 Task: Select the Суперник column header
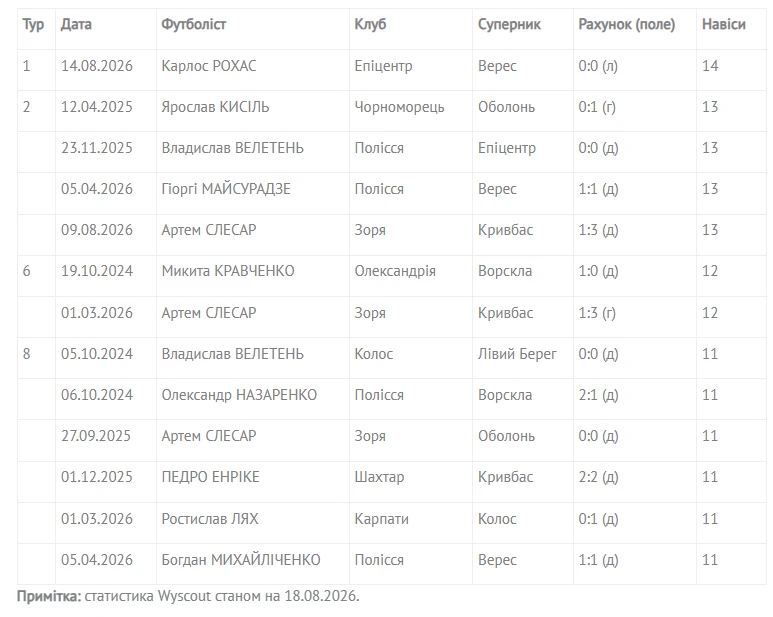pos(509,24)
